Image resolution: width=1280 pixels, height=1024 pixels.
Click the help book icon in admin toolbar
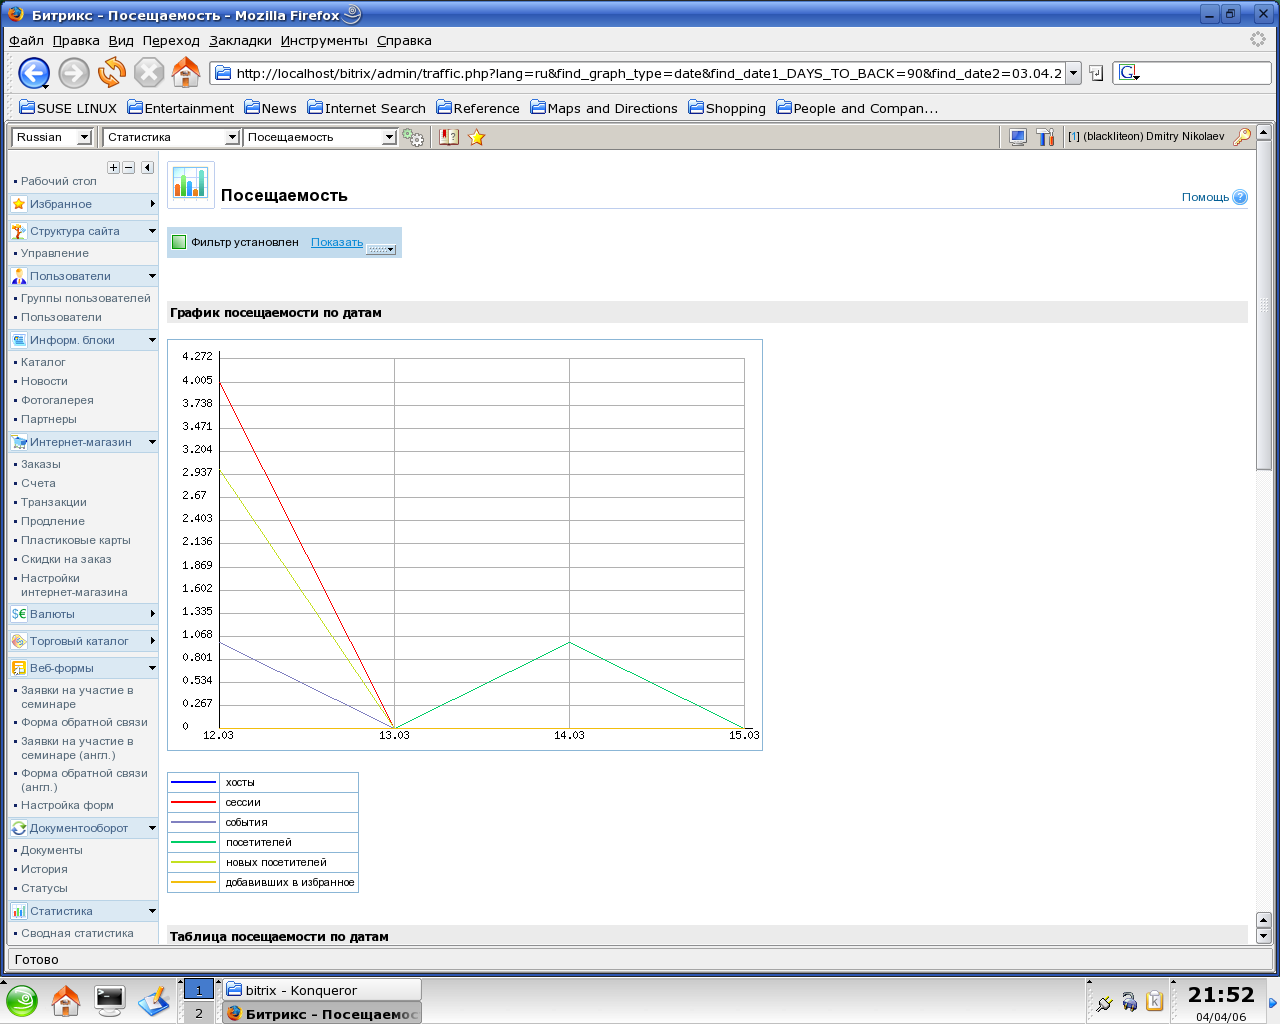(449, 137)
